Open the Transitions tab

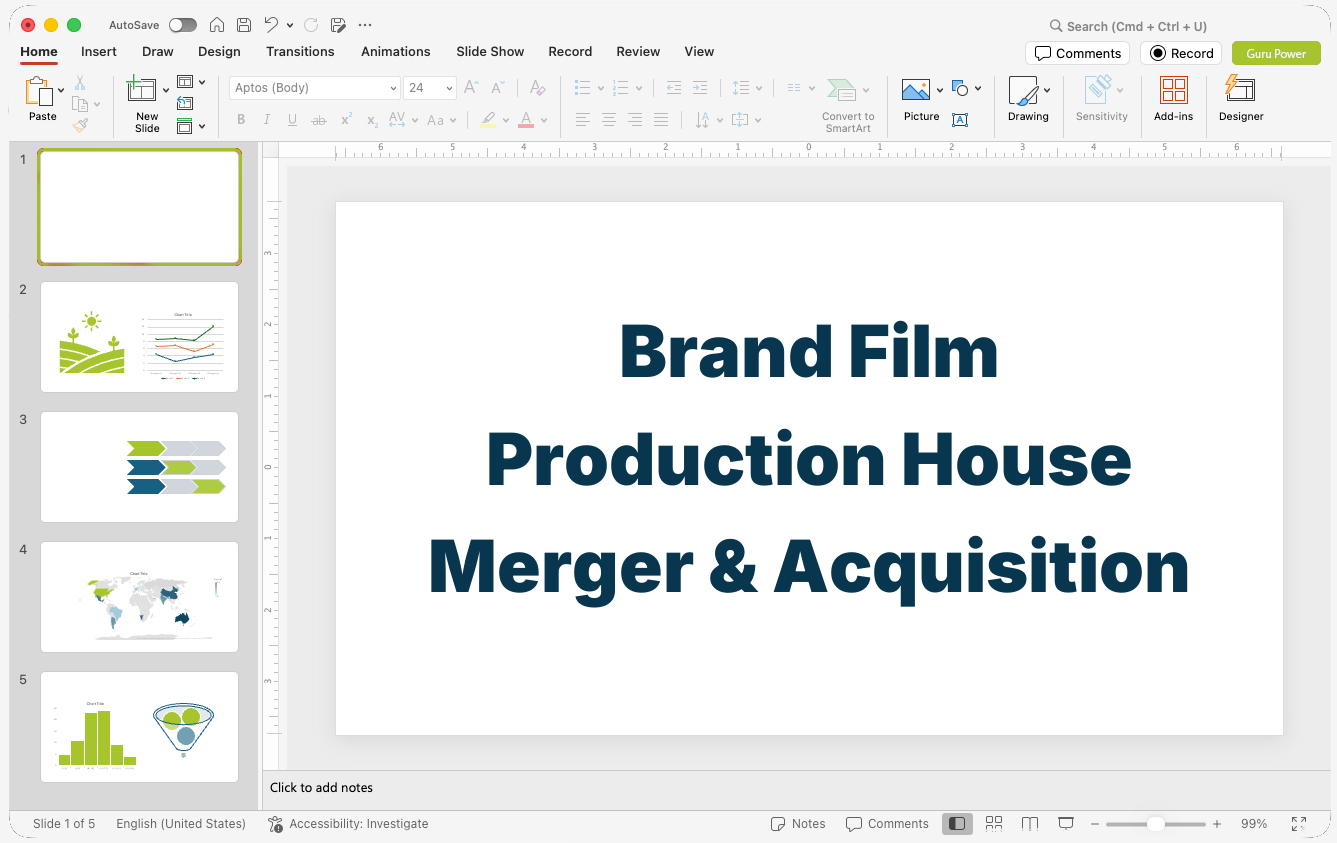[x=300, y=52]
